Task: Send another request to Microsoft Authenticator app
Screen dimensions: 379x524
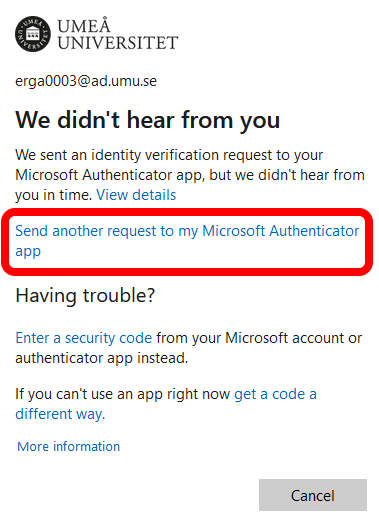Action: coord(187,241)
